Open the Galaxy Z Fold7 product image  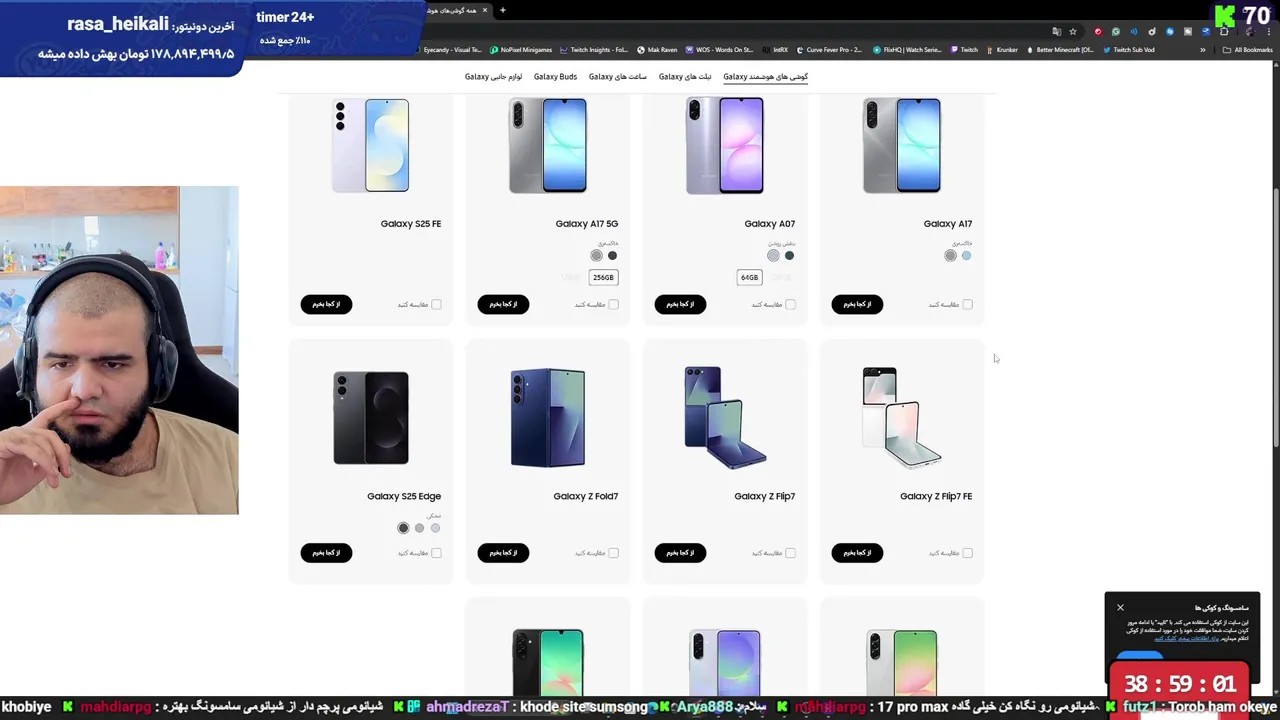point(548,418)
